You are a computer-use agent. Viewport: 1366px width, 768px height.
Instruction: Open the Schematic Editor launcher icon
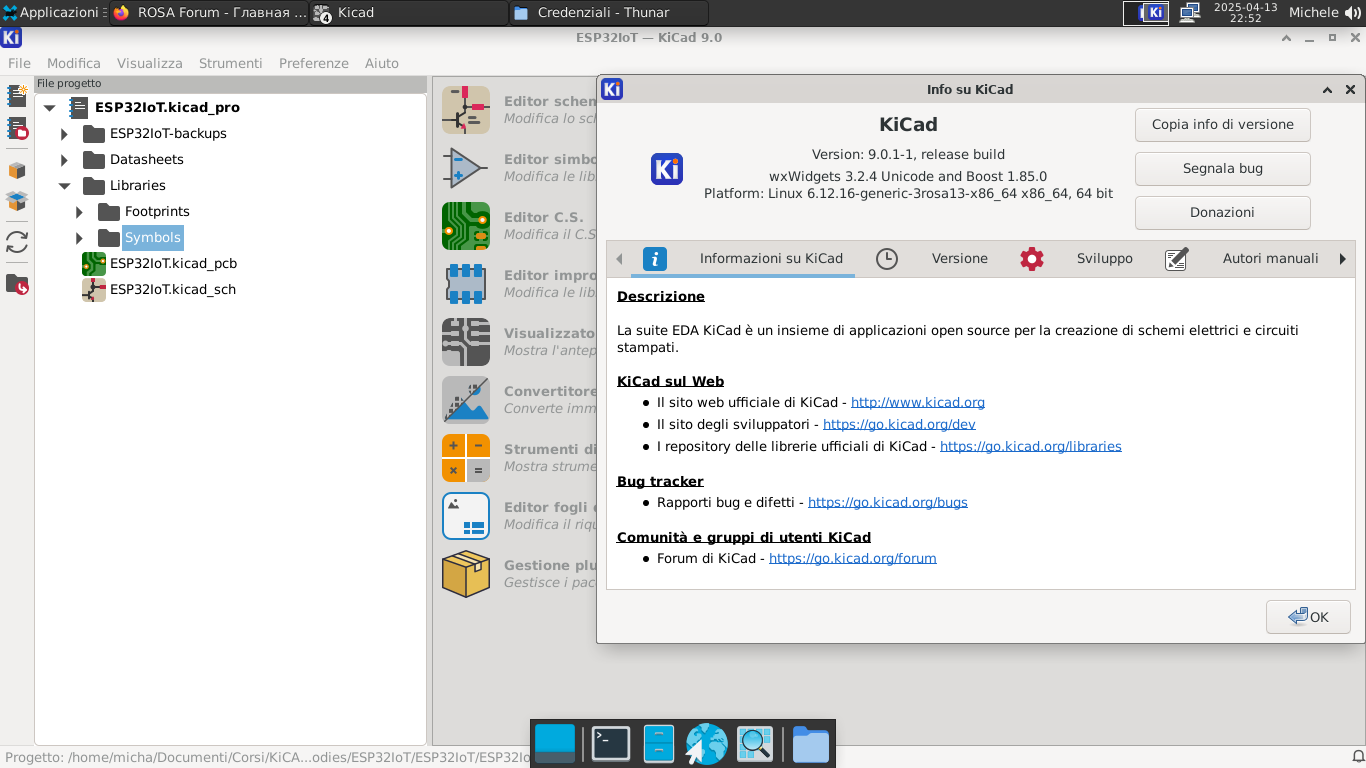click(x=466, y=110)
